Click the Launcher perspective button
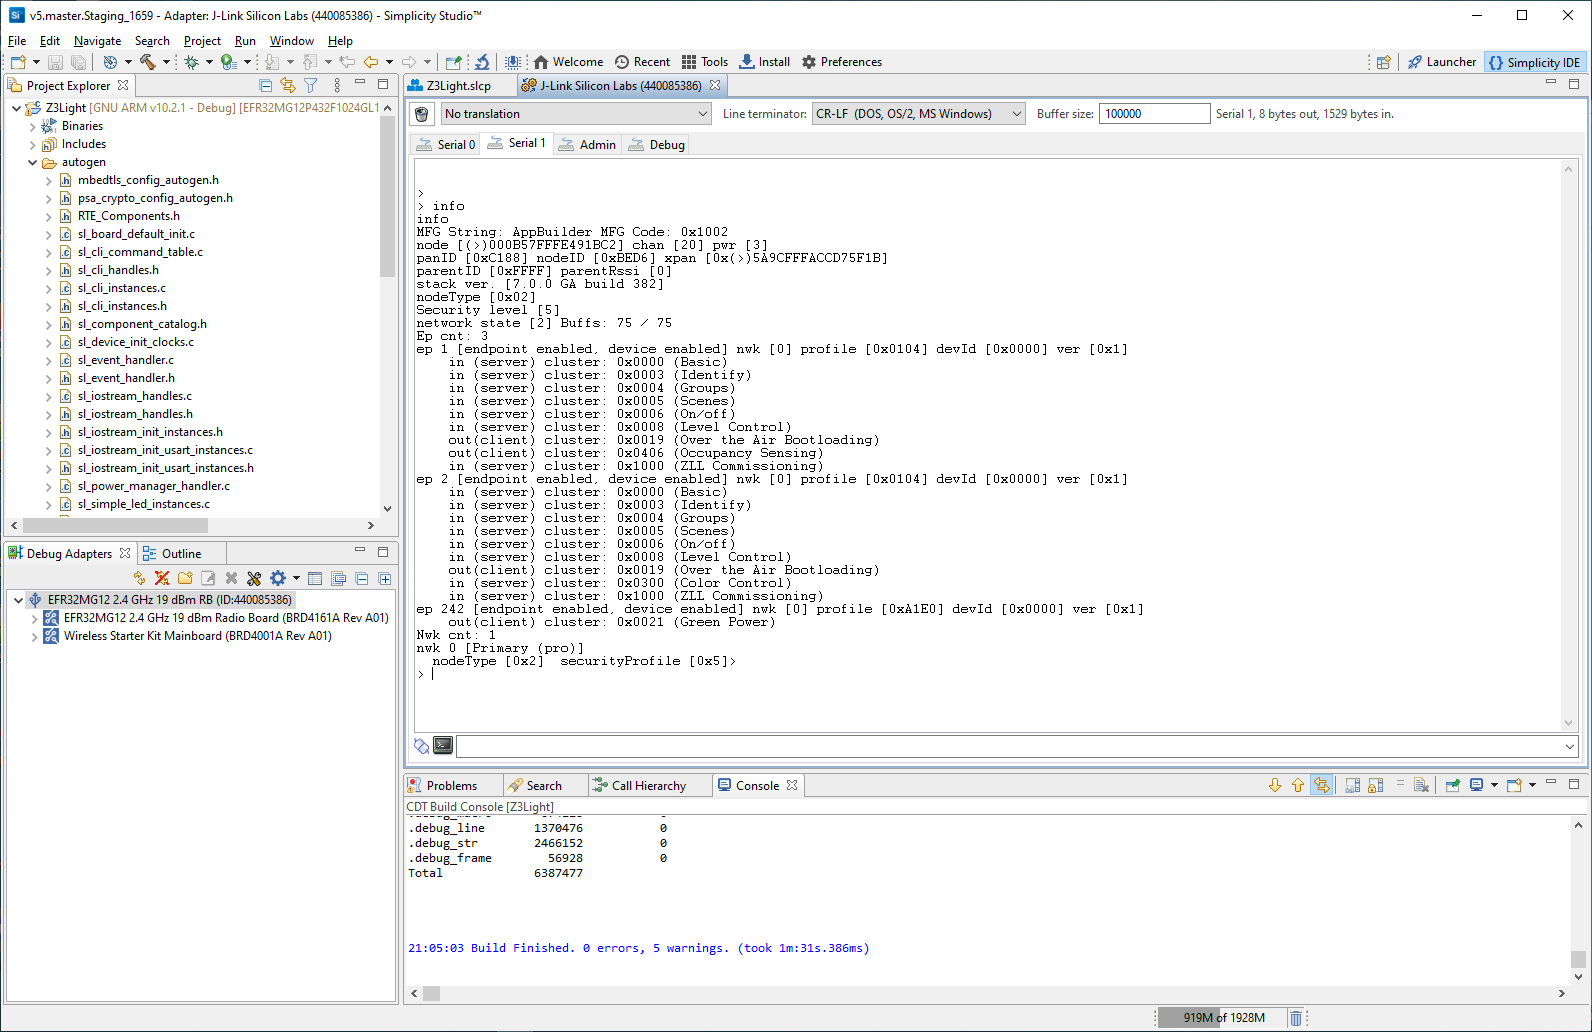 [x=1441, y=62]
